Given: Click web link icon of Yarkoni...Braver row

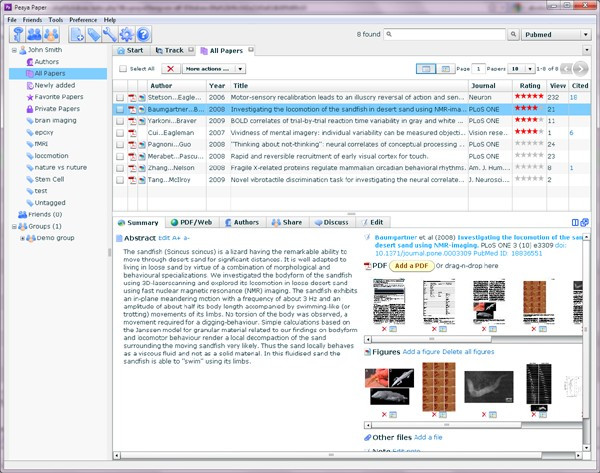Looking at the screenshot, I should point(142,121).
